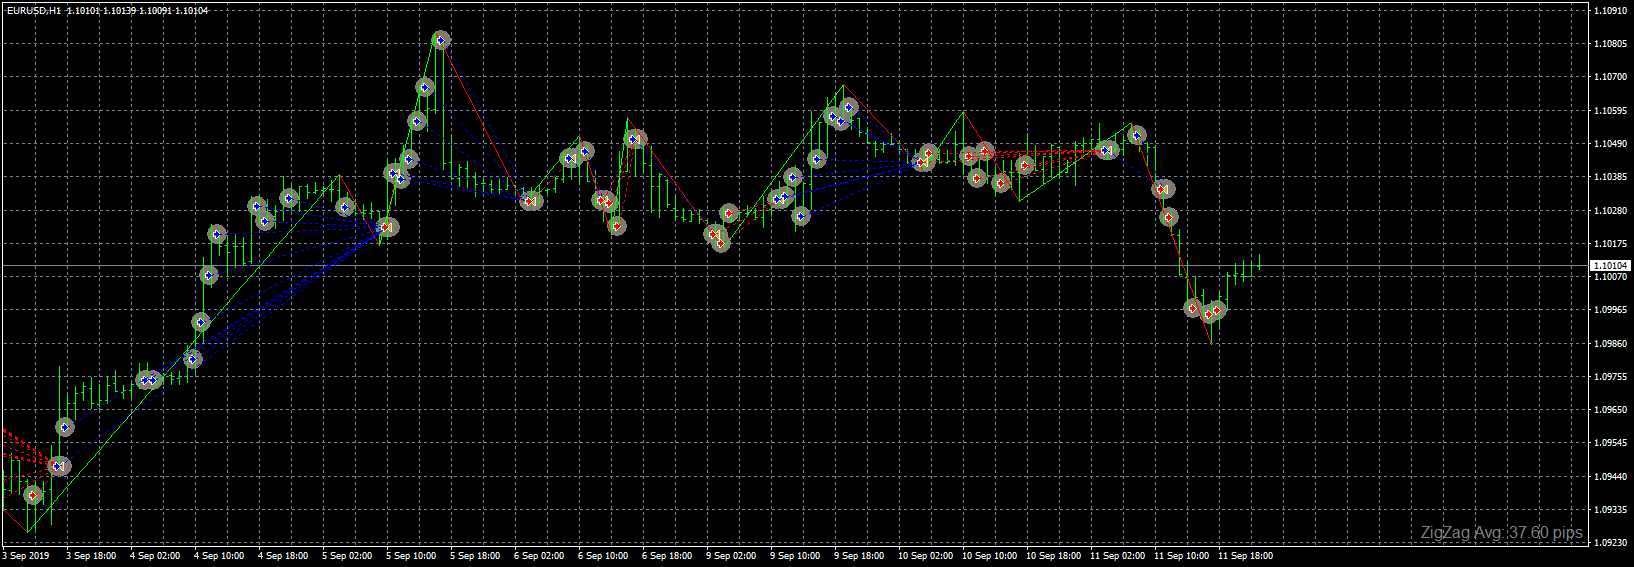The height and width of the screenshot is (567, 1634).
Task: Select the 11 Sep 18:00 time label
Action: tap(1245, 556)
